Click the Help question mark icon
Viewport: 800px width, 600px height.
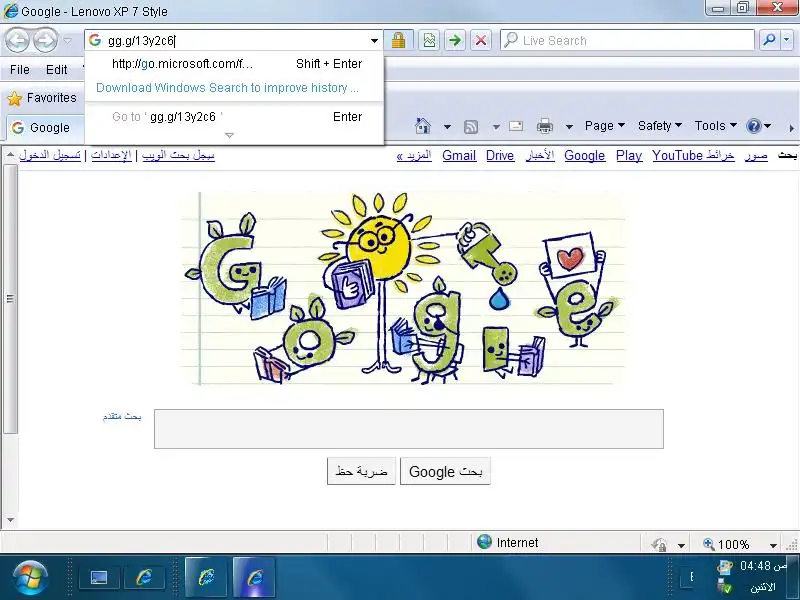[754, 126]
